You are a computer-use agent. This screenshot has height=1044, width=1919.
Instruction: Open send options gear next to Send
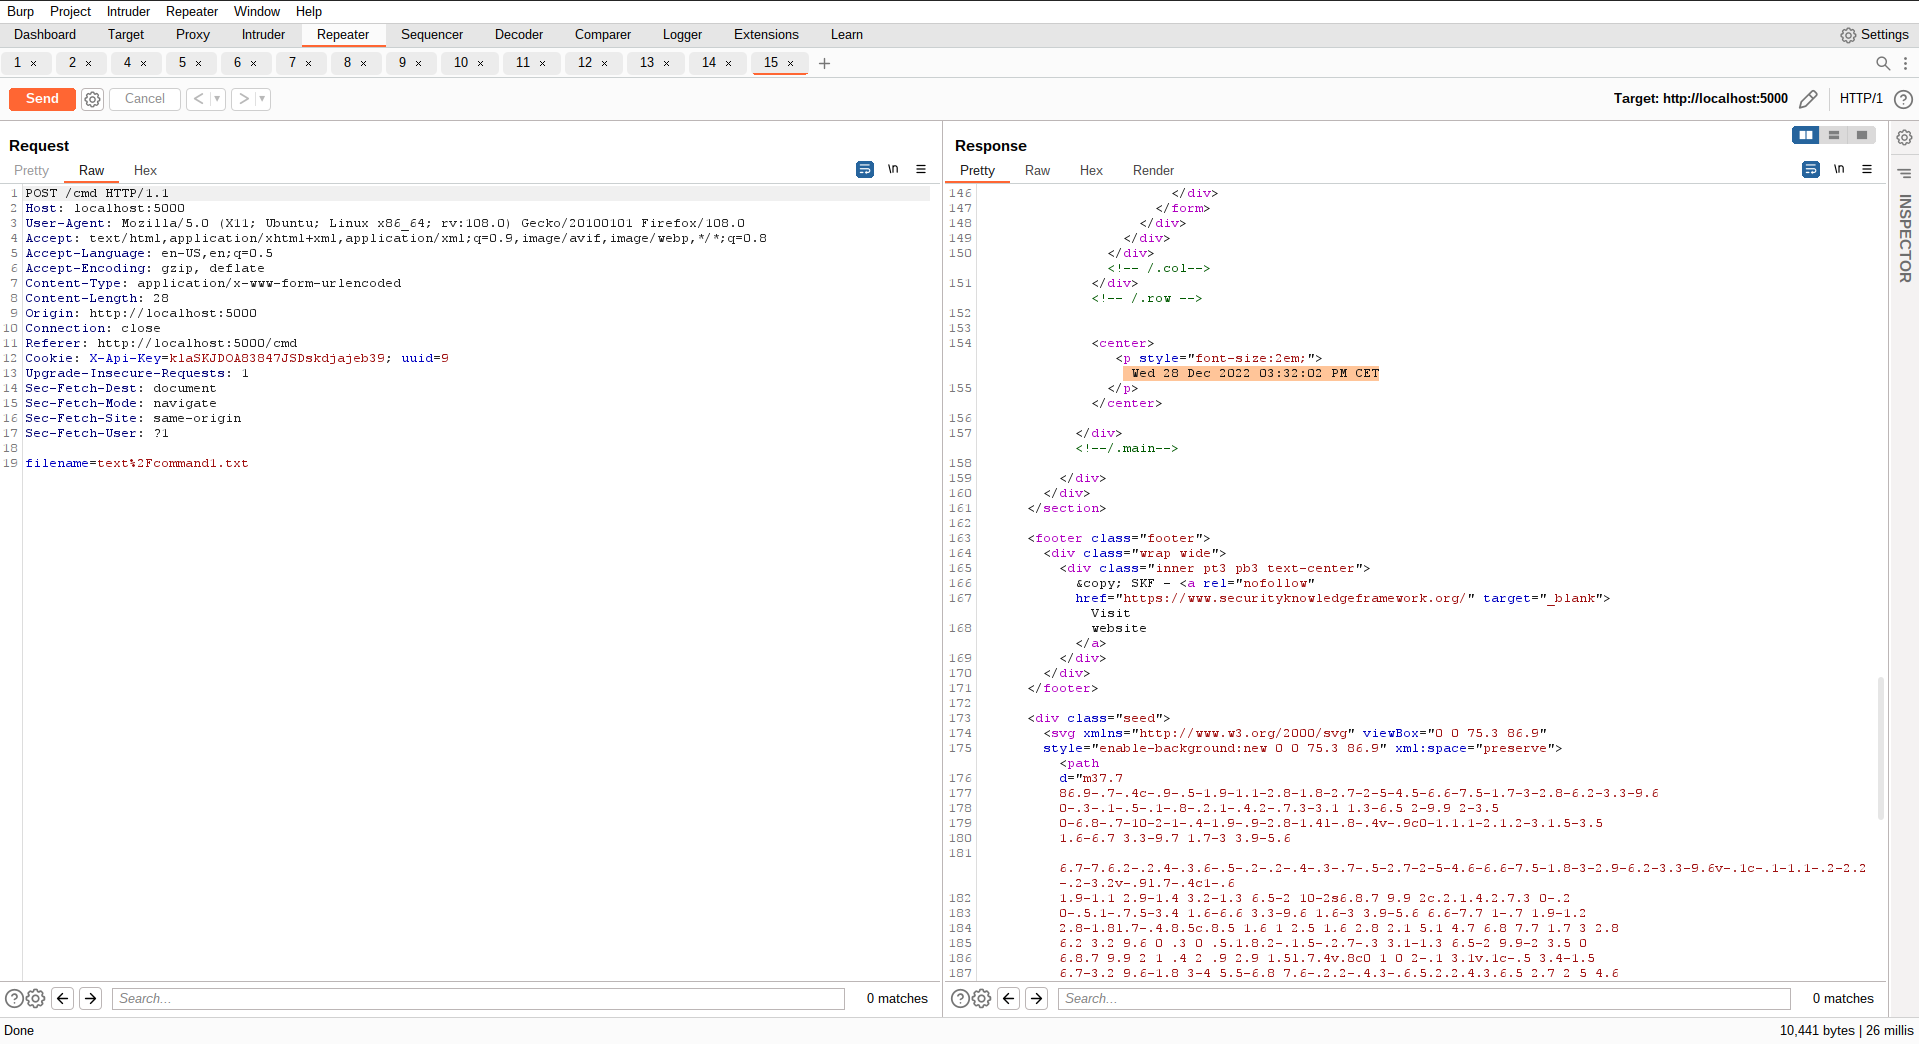pyautogui.click(x=93, y=99)
